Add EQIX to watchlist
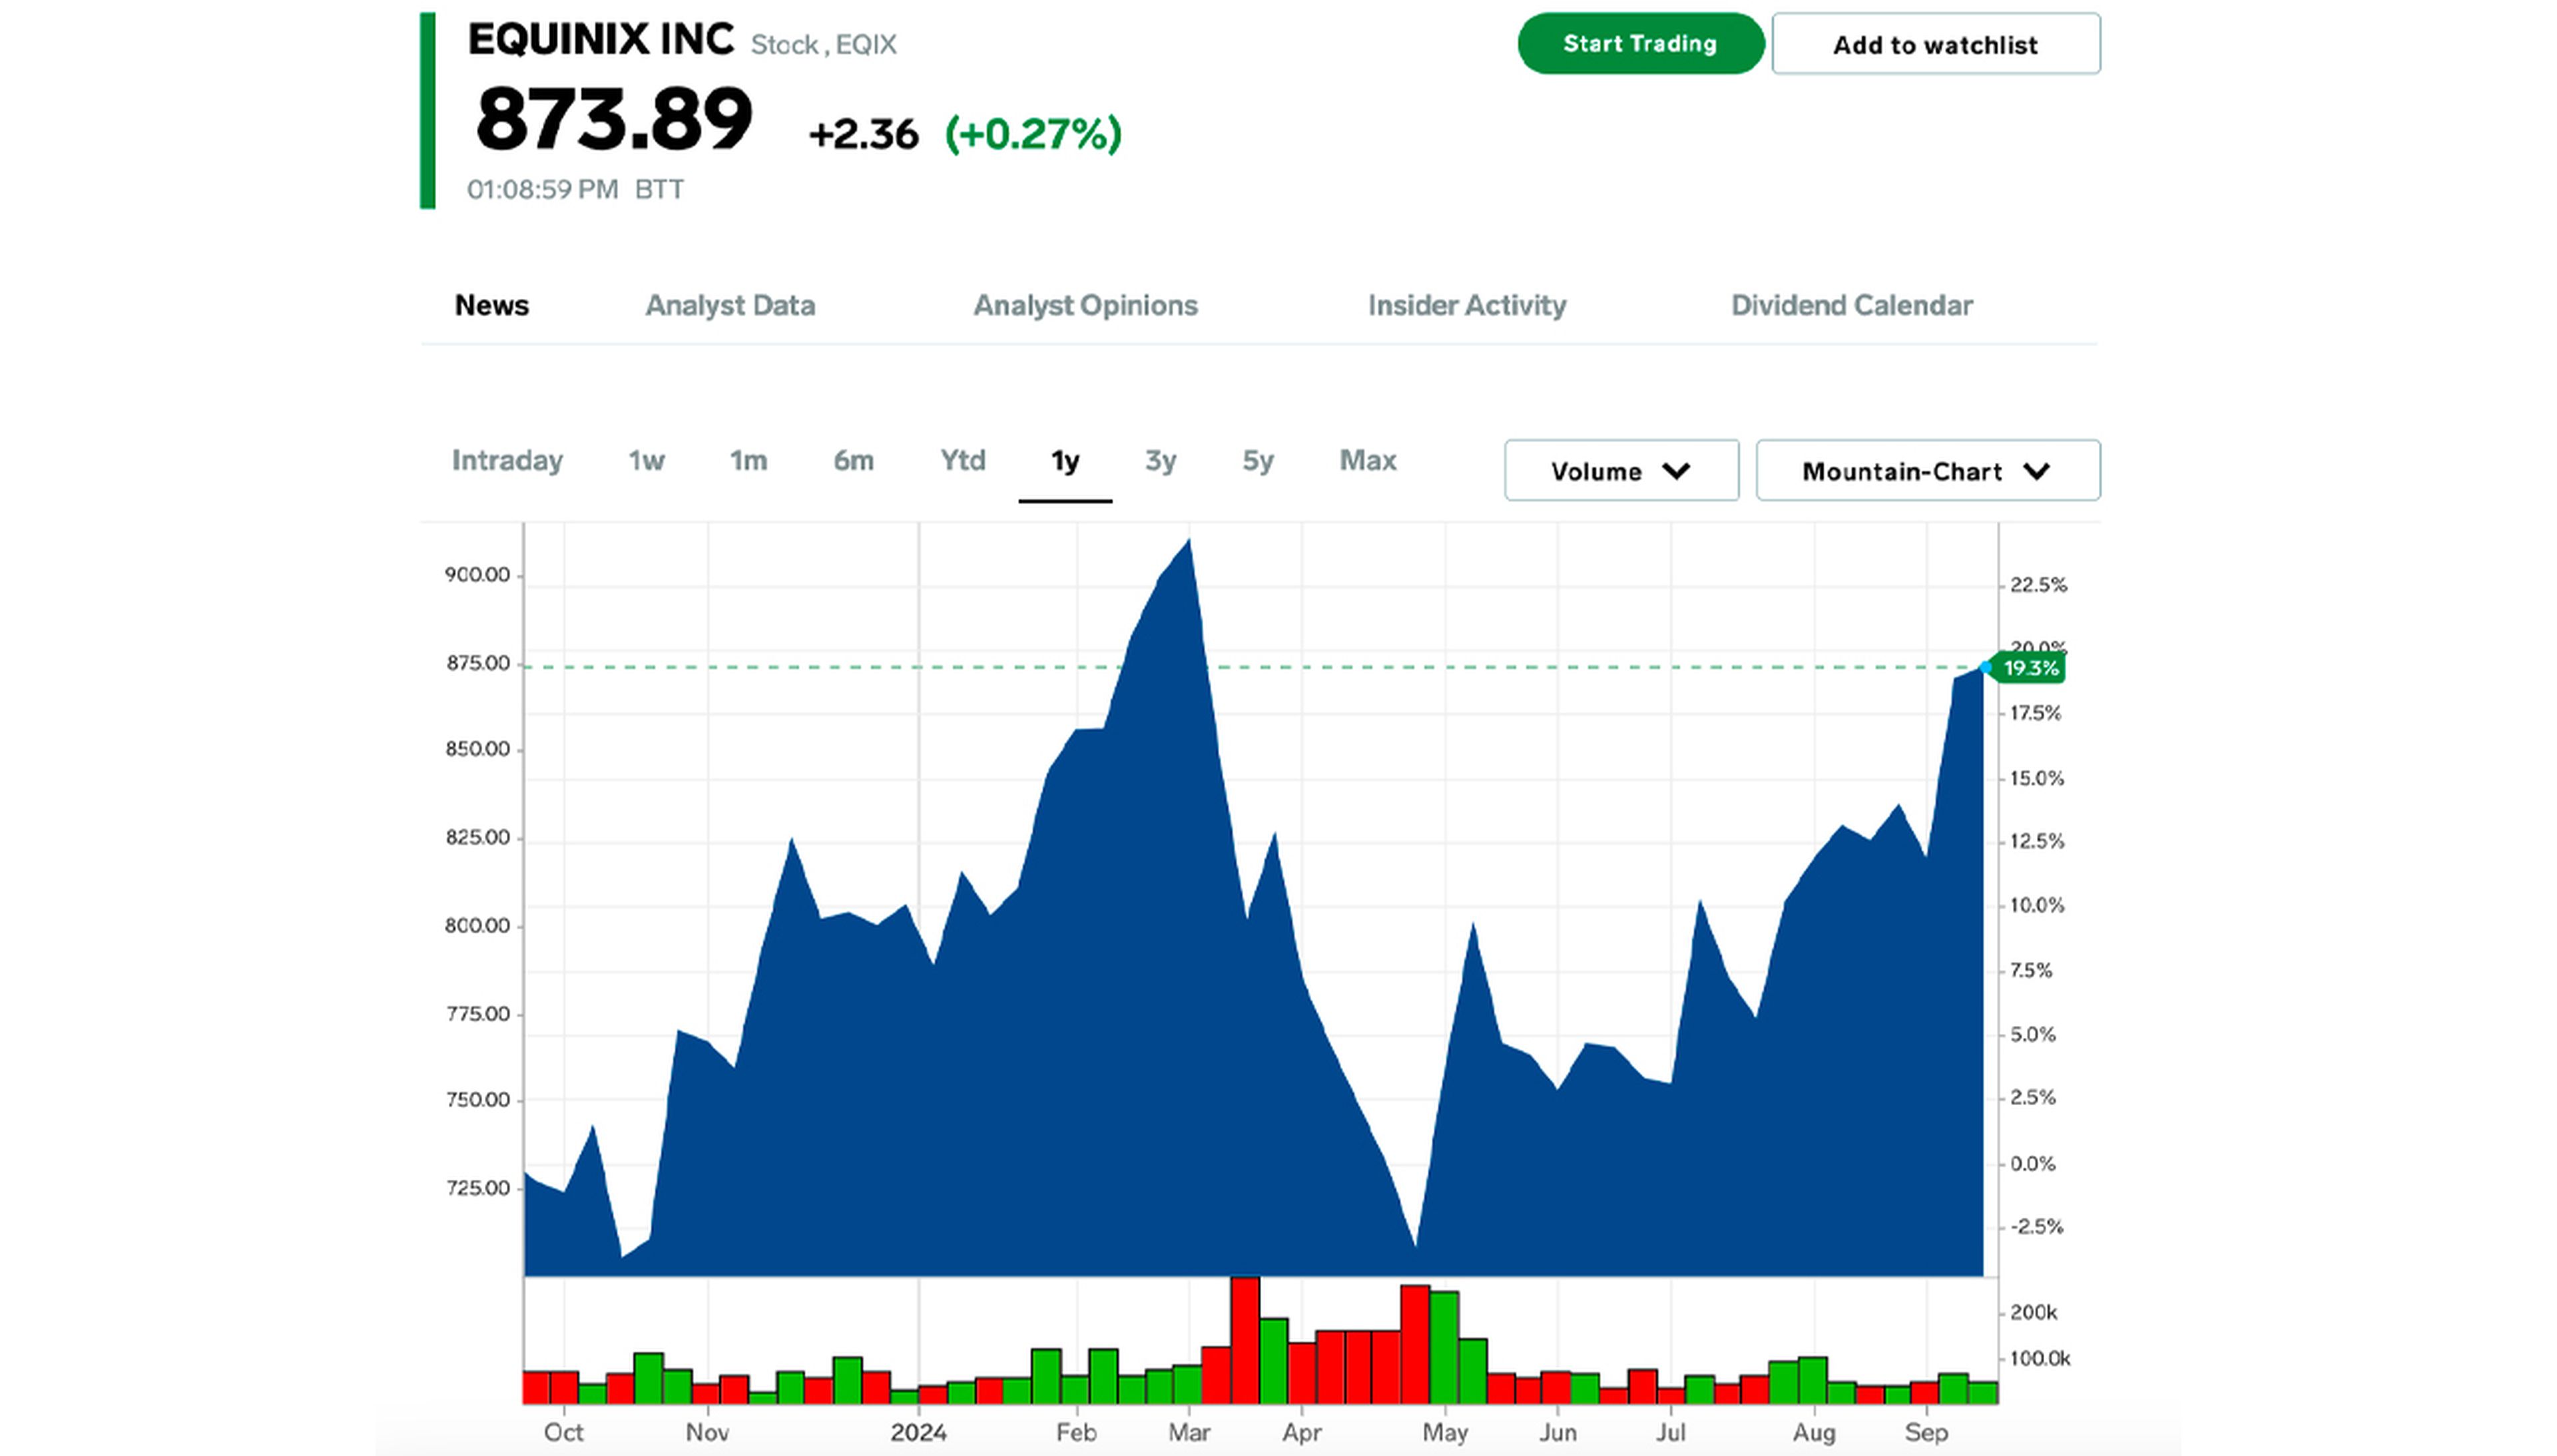Image resolution: width=2557 pixels, height=1456 pixels. click(1935, 44)
